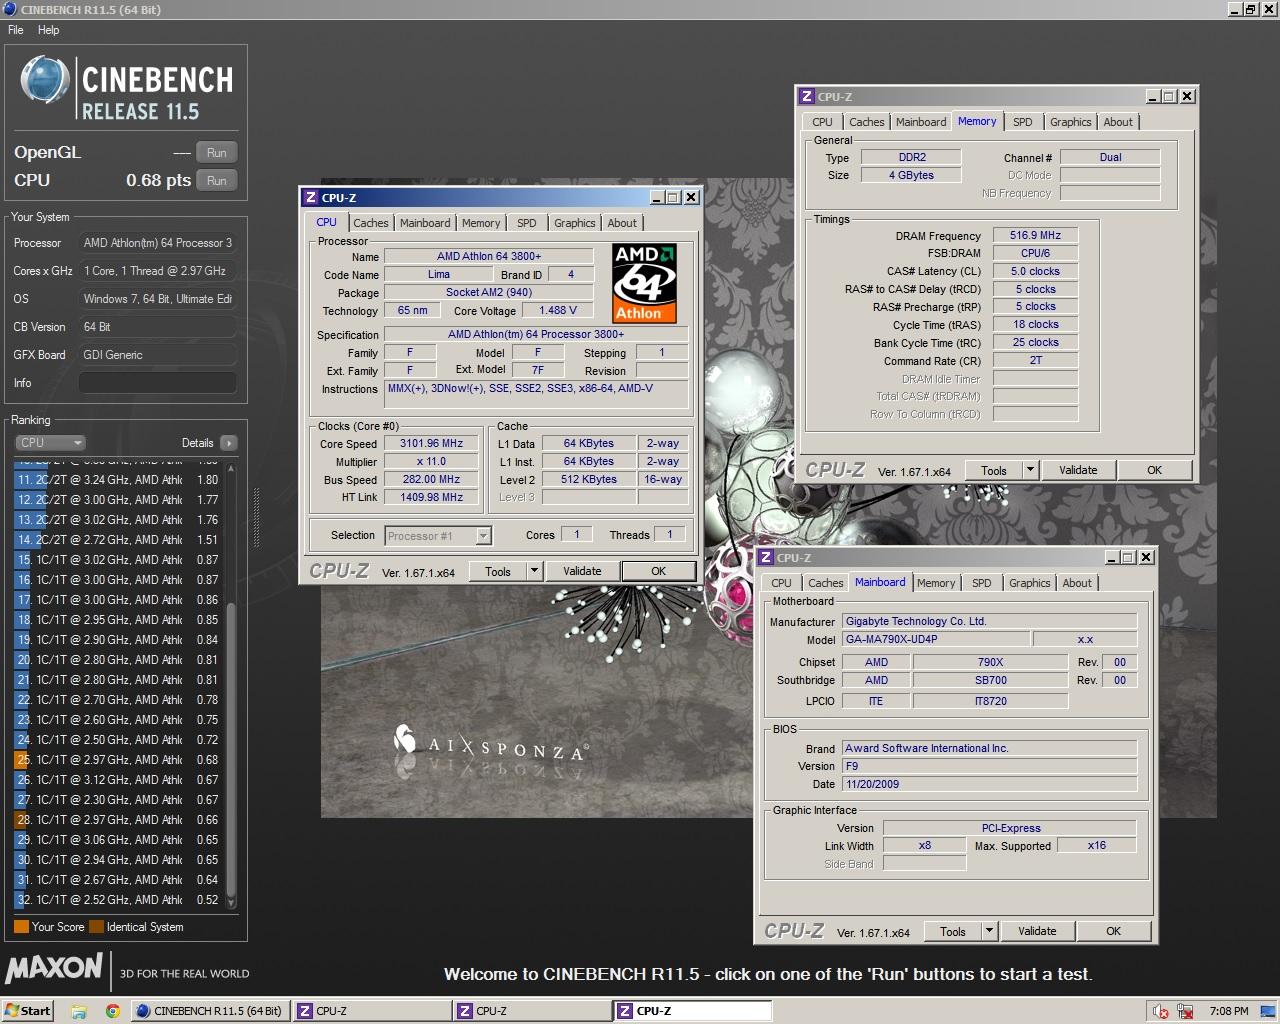Click CPU-Z title icon of Mainboard window
The image size is (1280, 1024).
tap(766, 558)
